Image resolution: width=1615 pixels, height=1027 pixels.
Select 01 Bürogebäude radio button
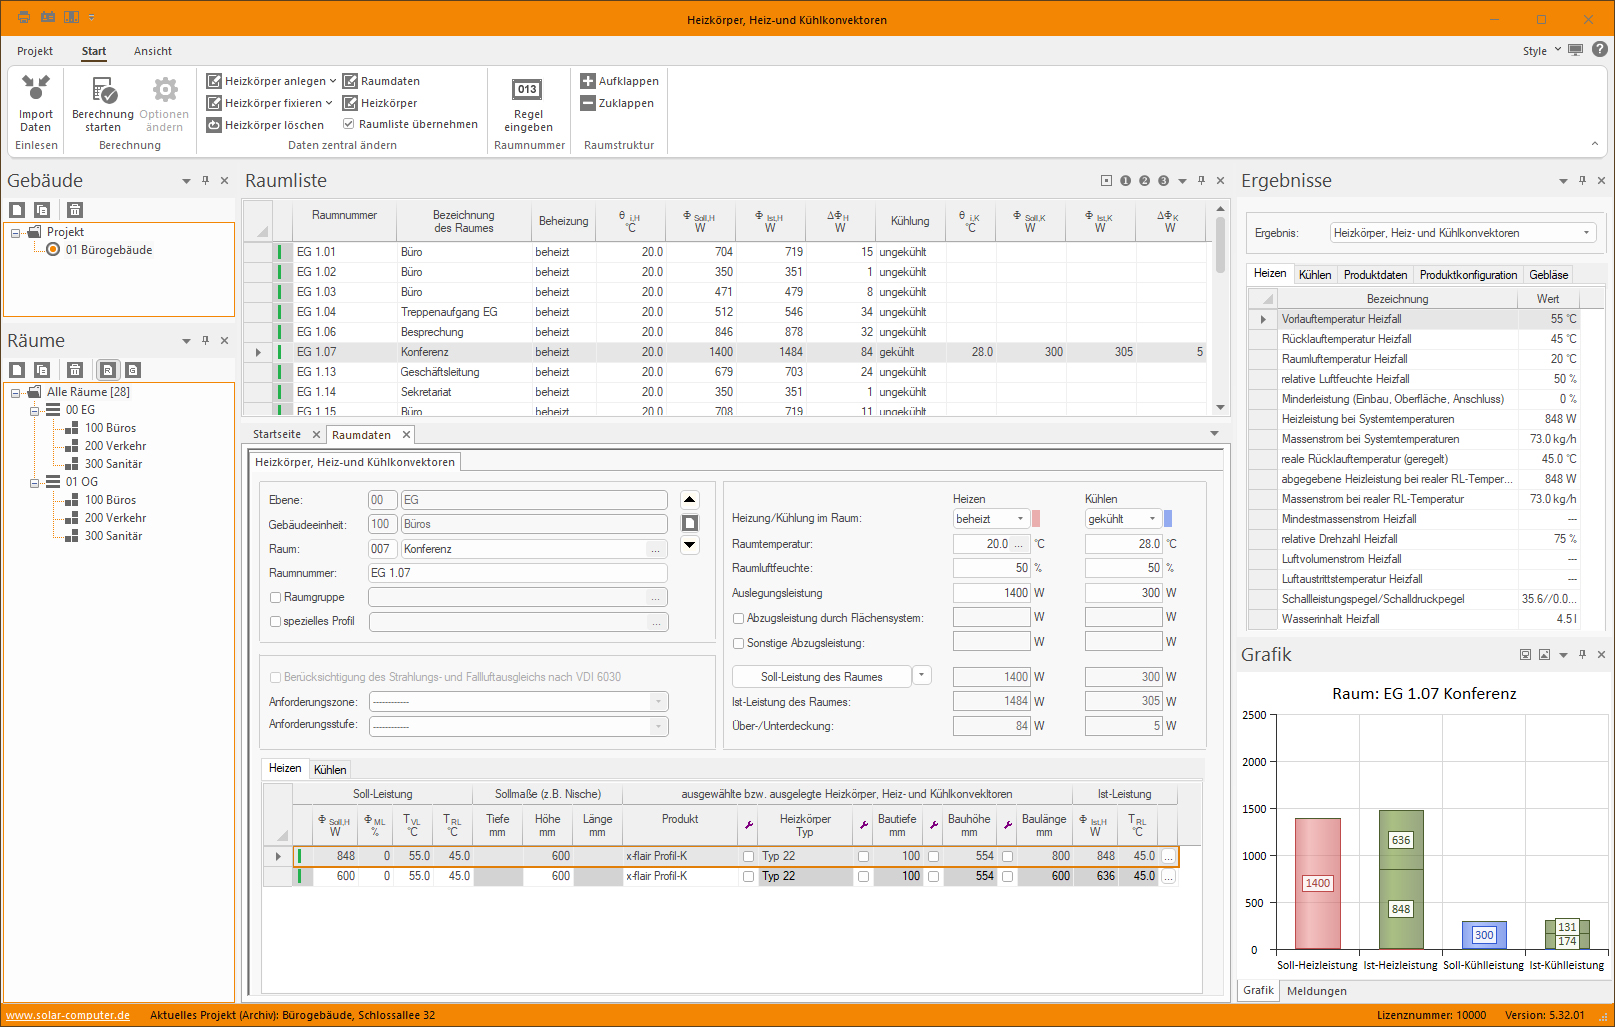click(53, 250)
